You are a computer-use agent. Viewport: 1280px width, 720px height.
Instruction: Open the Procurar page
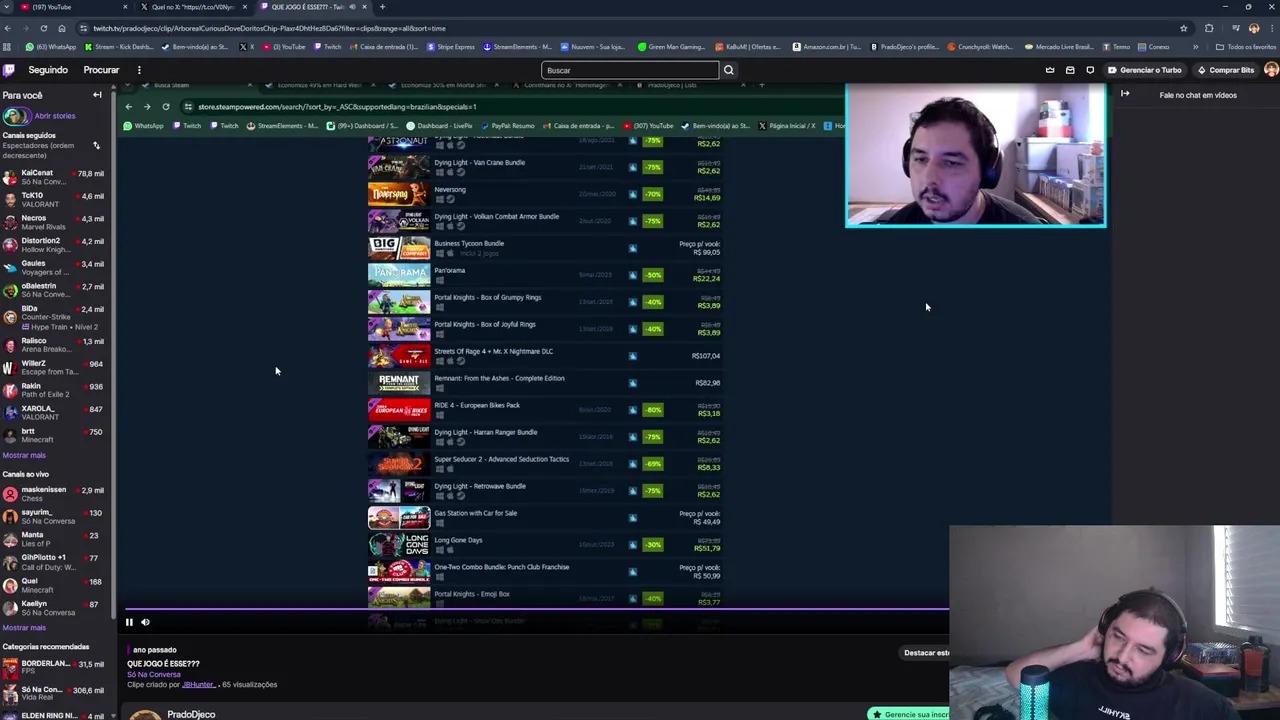[x=101, y=70]
